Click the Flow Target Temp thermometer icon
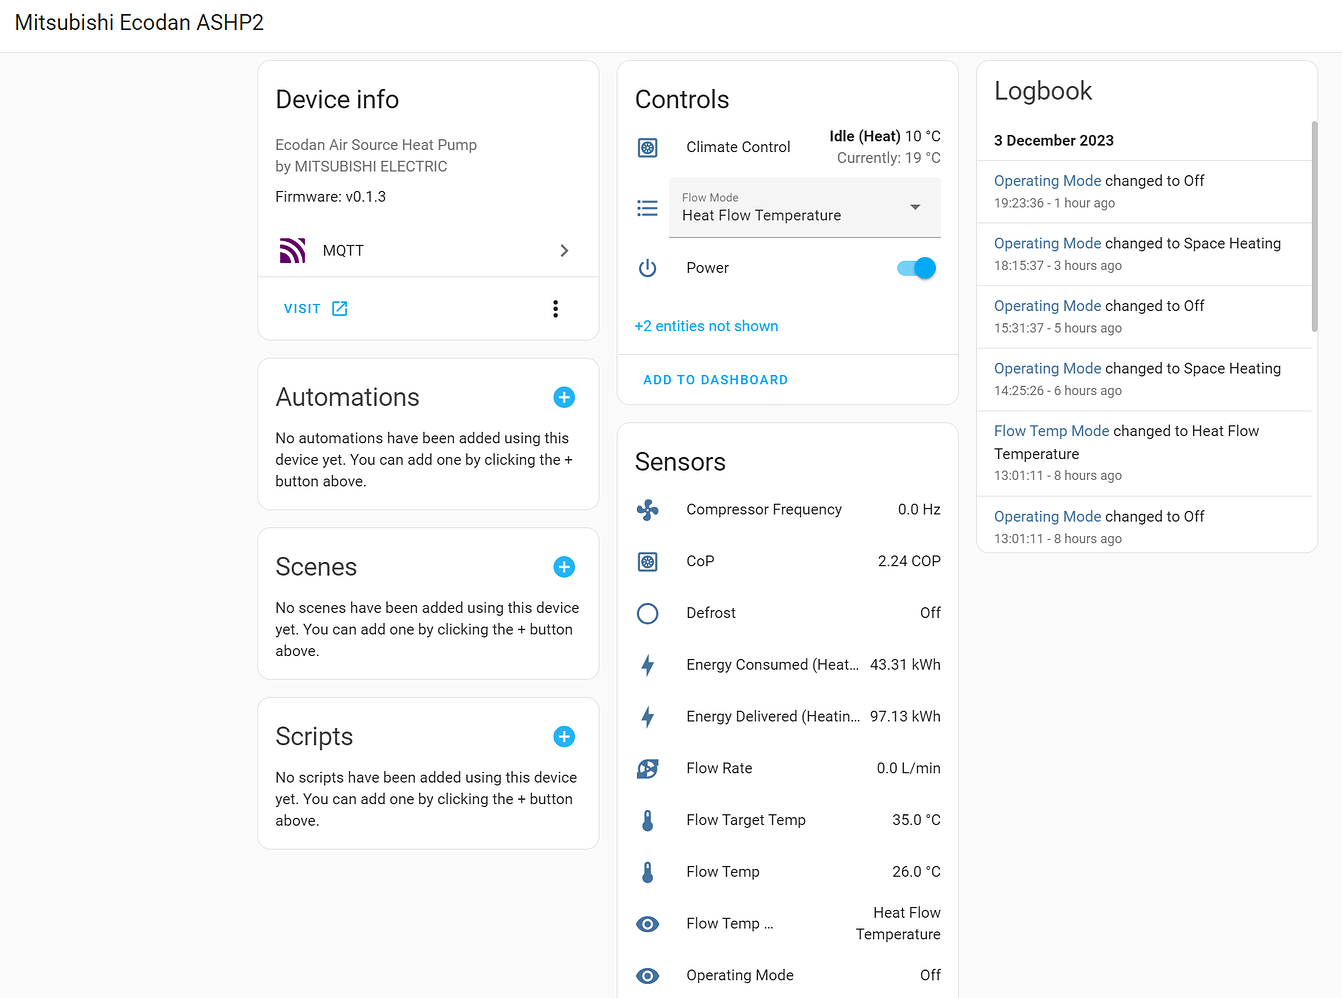 [x=648, y=821]
